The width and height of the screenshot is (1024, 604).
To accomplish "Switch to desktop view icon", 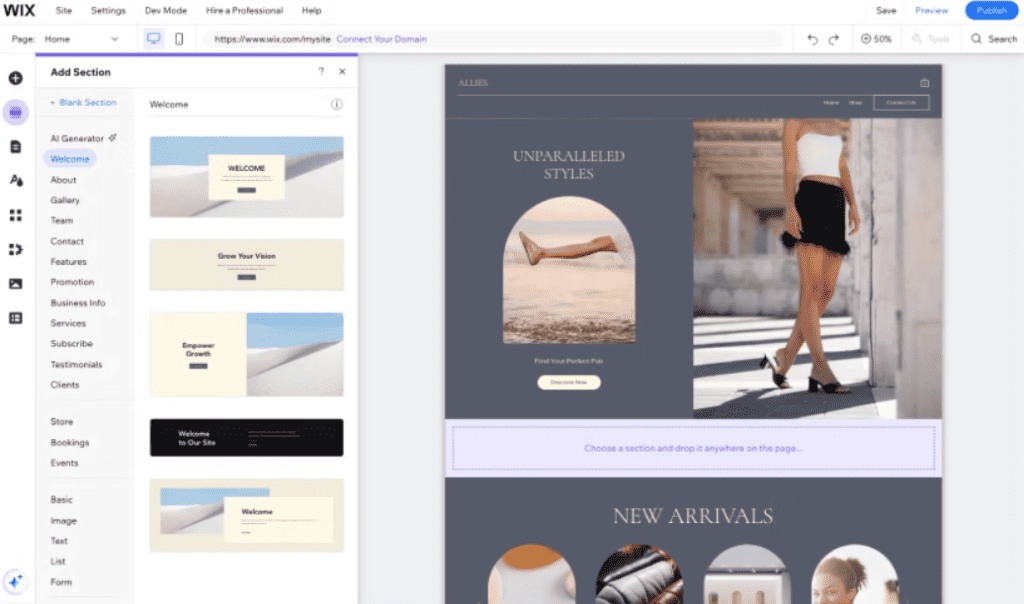I will point(153,39).
